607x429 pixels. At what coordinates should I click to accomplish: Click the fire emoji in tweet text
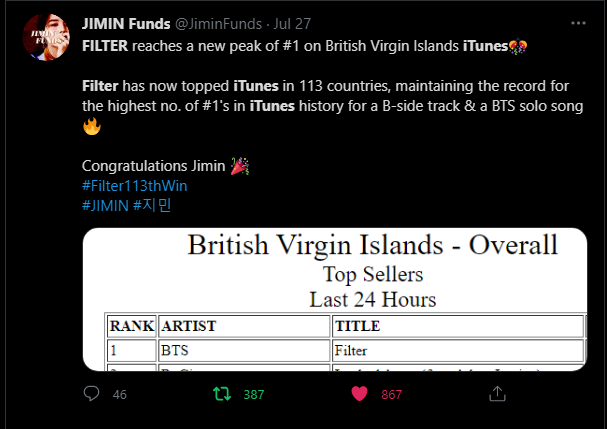click(x=92, y=126)
